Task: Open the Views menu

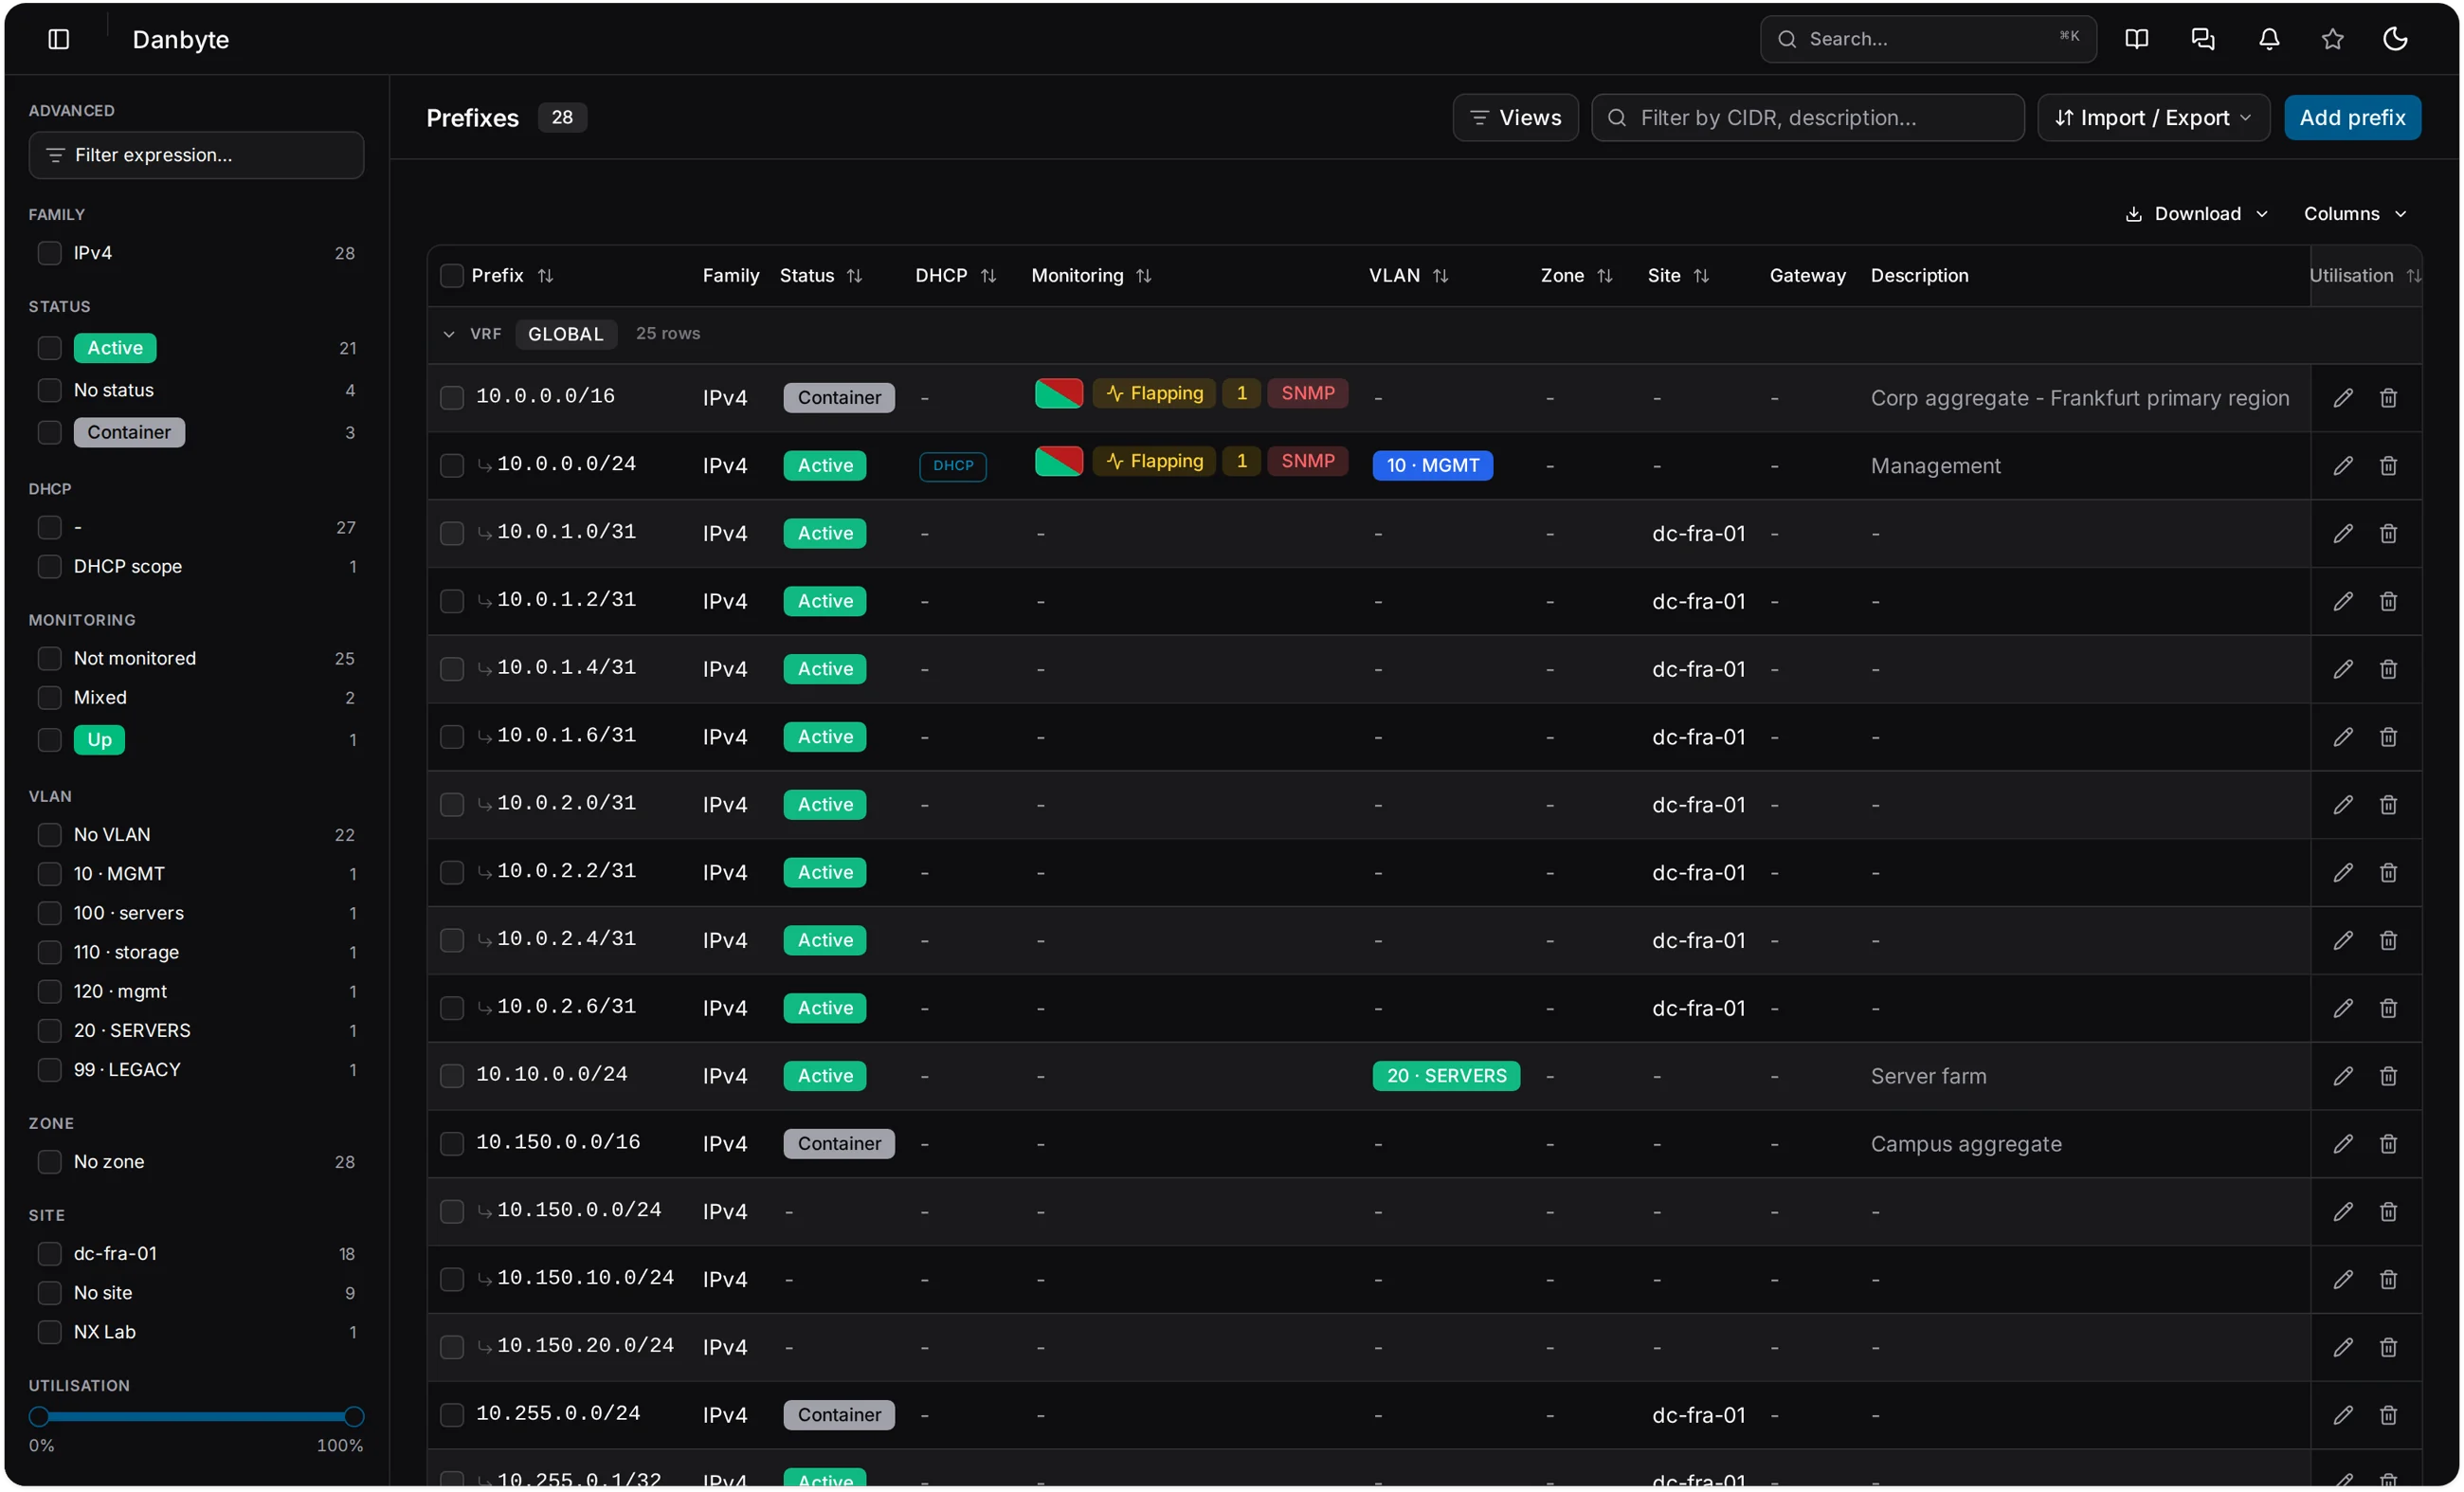Action: pyautogui.click(x=1515, y=118)
